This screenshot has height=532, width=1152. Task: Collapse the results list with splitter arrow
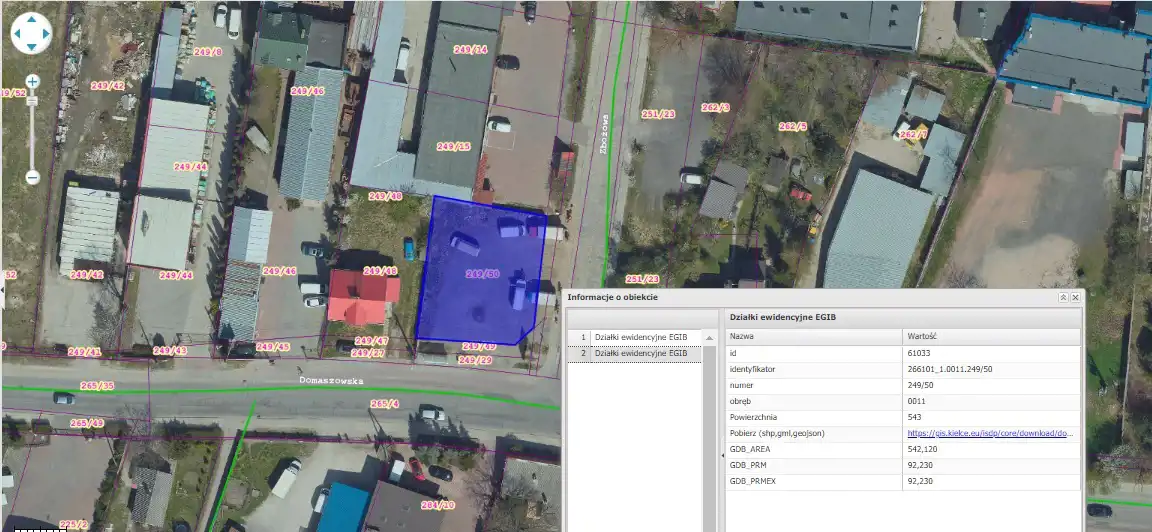tap(721, 455)
